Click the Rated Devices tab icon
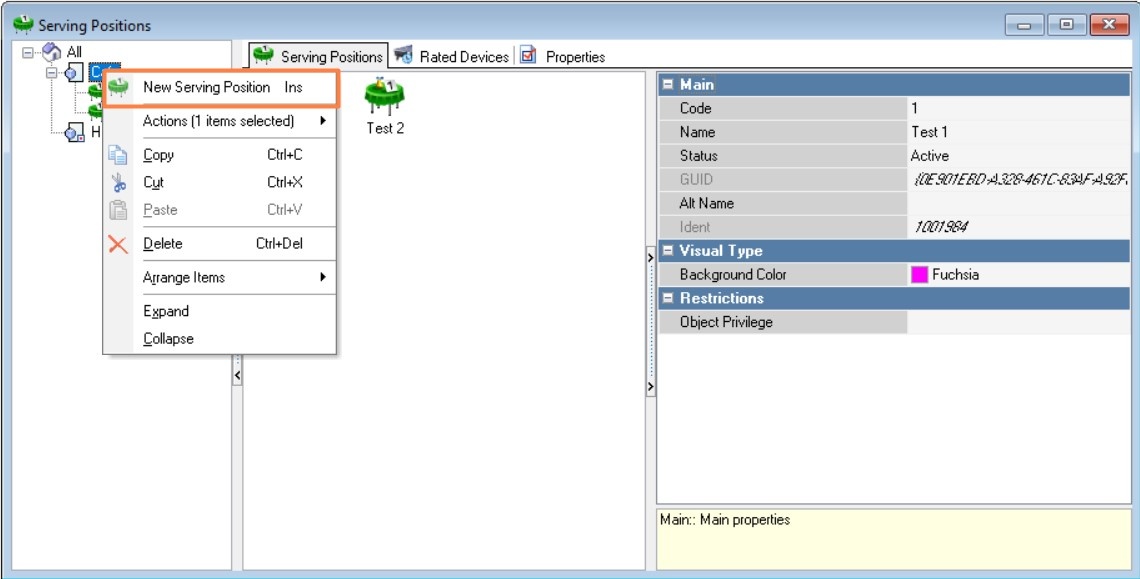Screen dimensions: 1140x579 404,56
